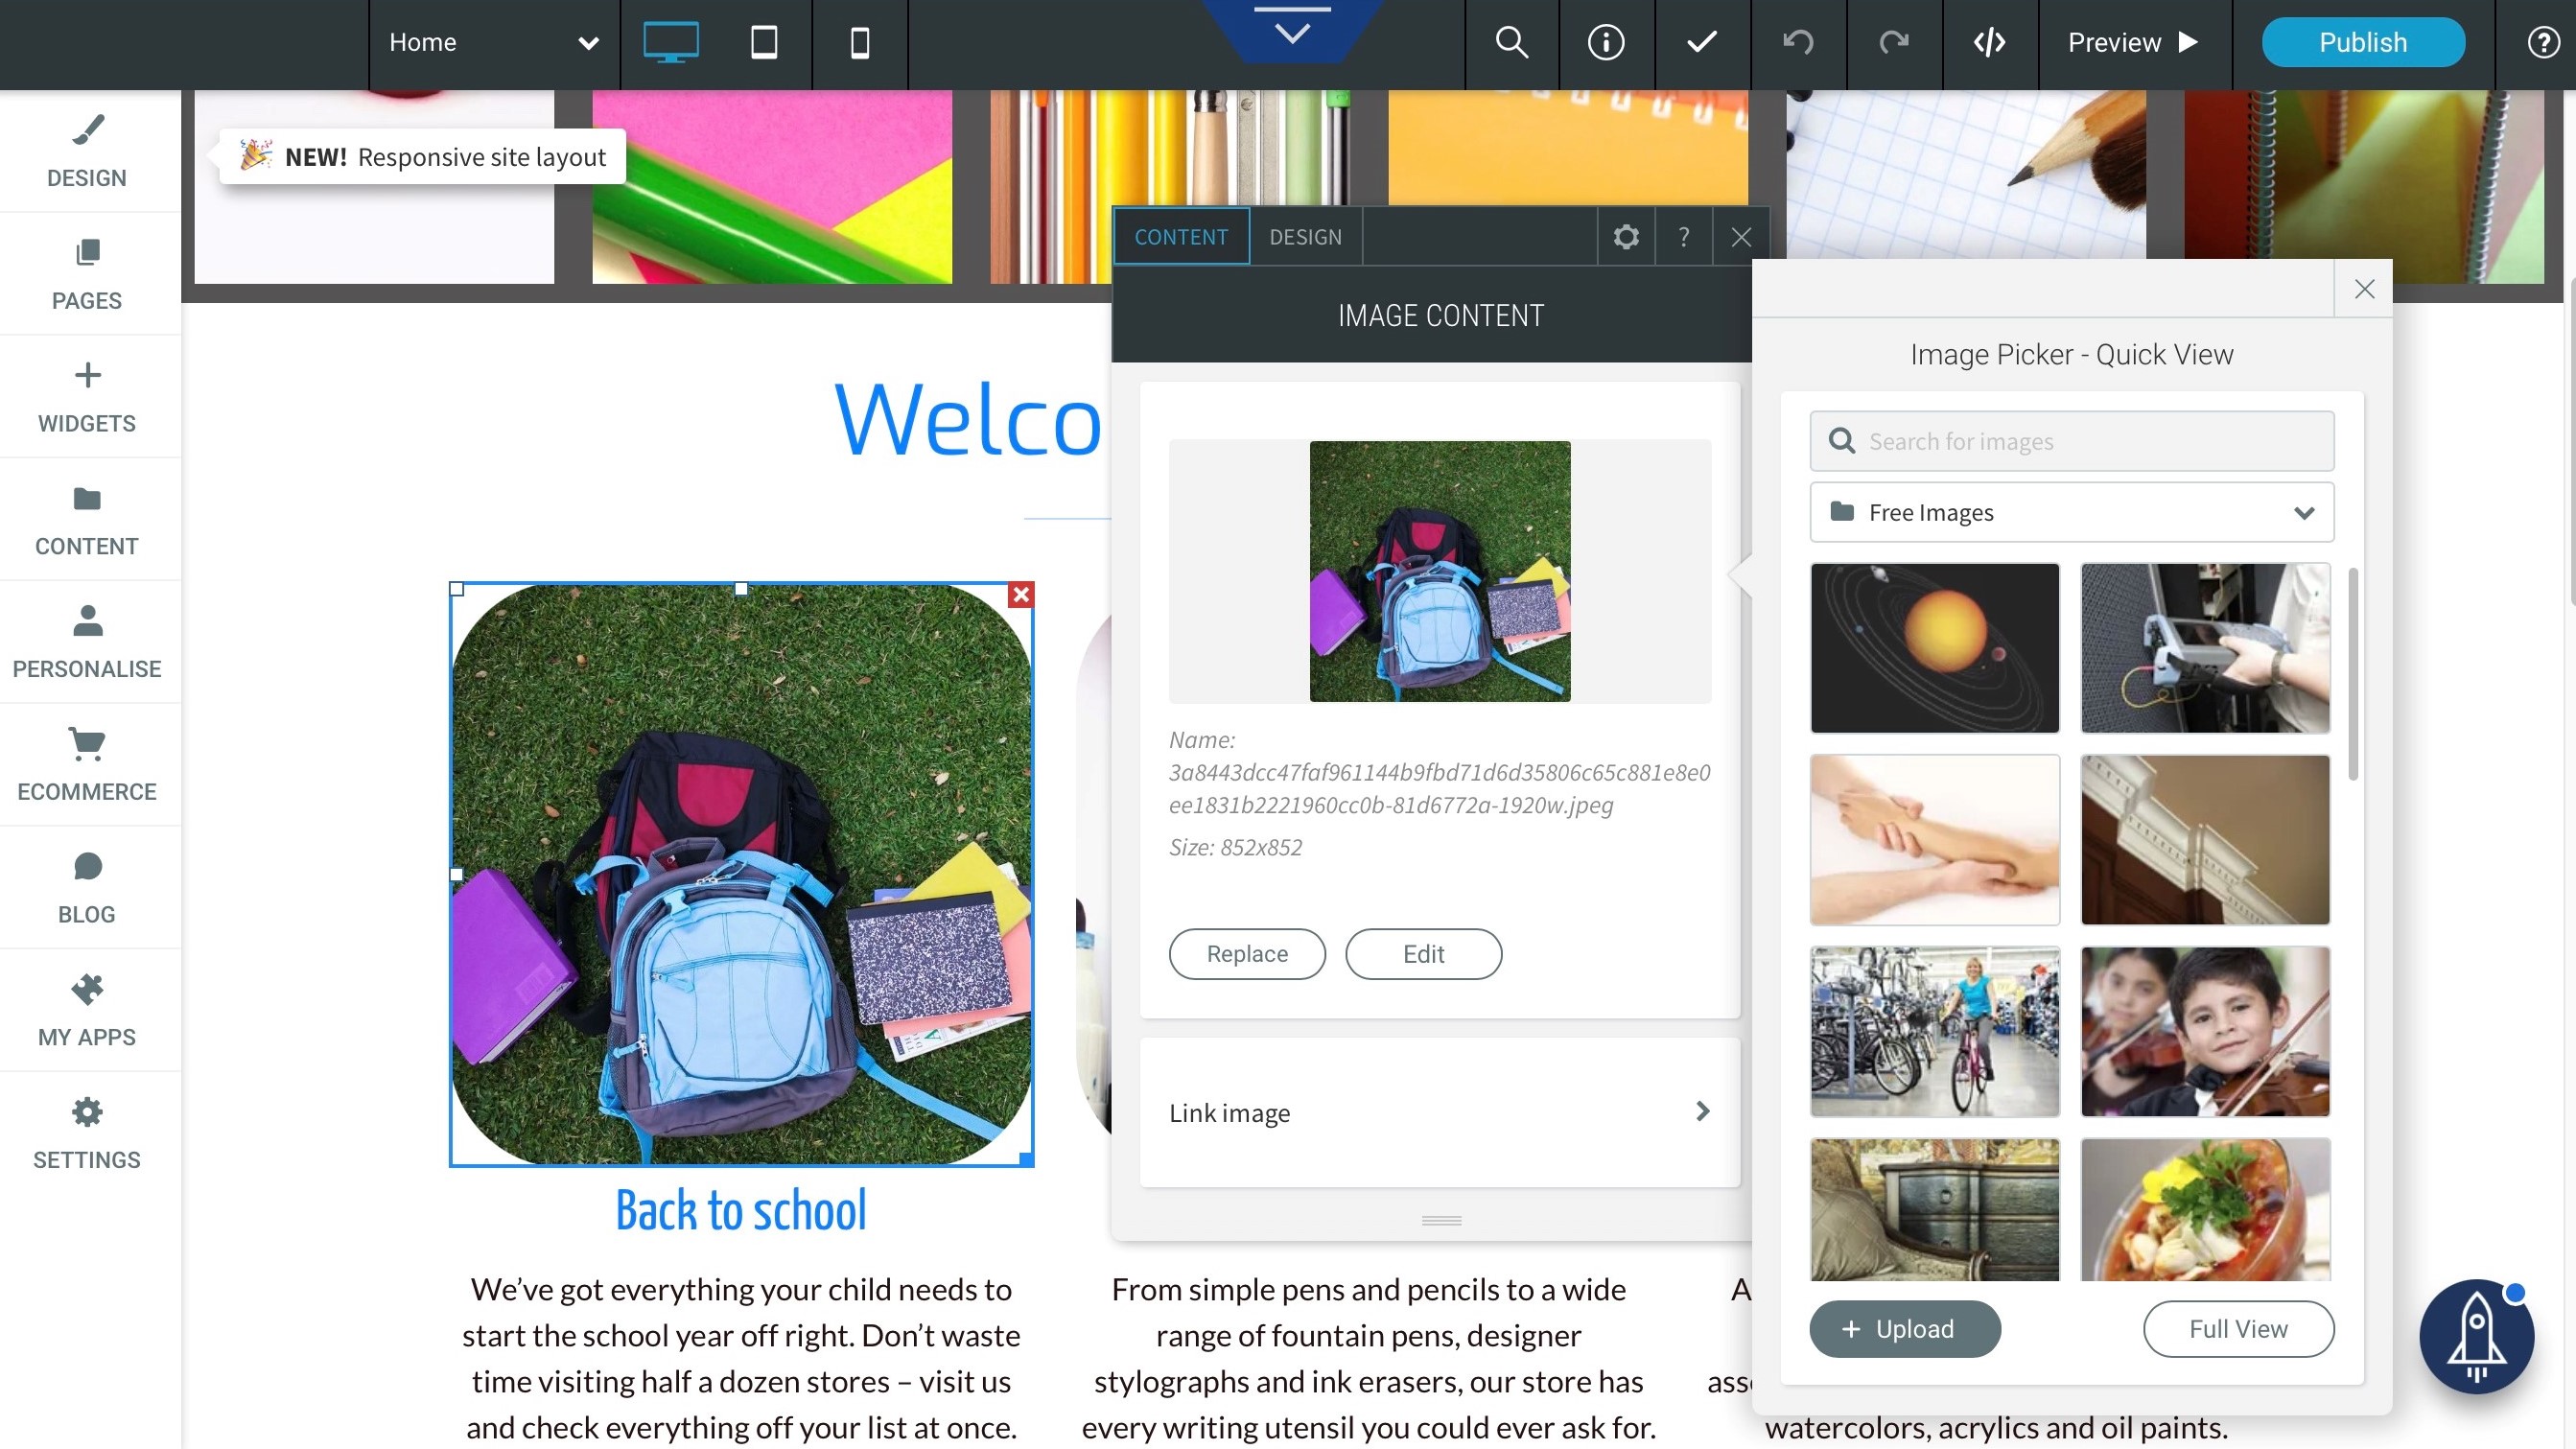Expand the Link image section
Screen dimensions: 2576x1449
(1702, 1111)
